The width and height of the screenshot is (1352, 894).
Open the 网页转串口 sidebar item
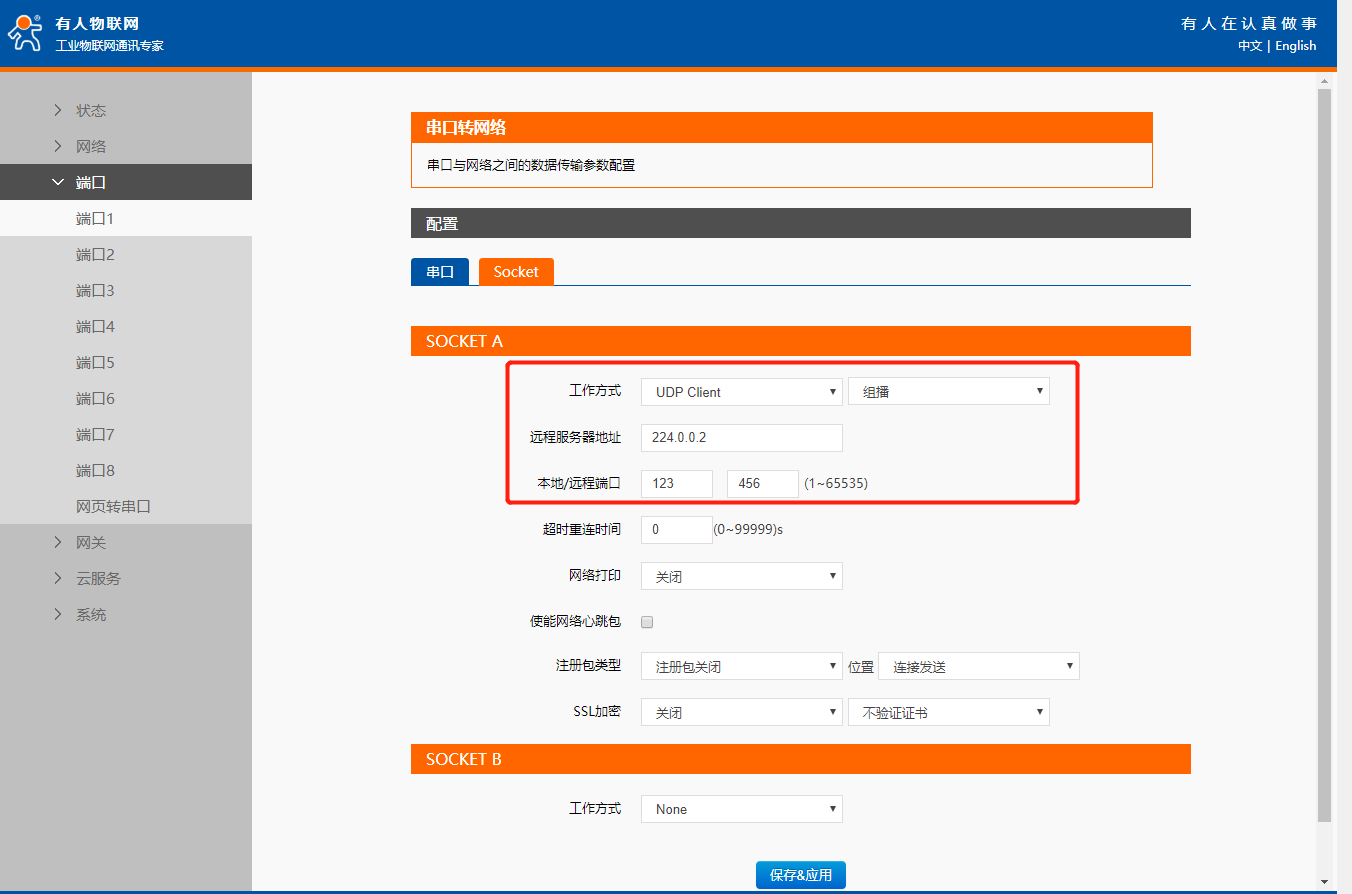(x=113, y=506)
